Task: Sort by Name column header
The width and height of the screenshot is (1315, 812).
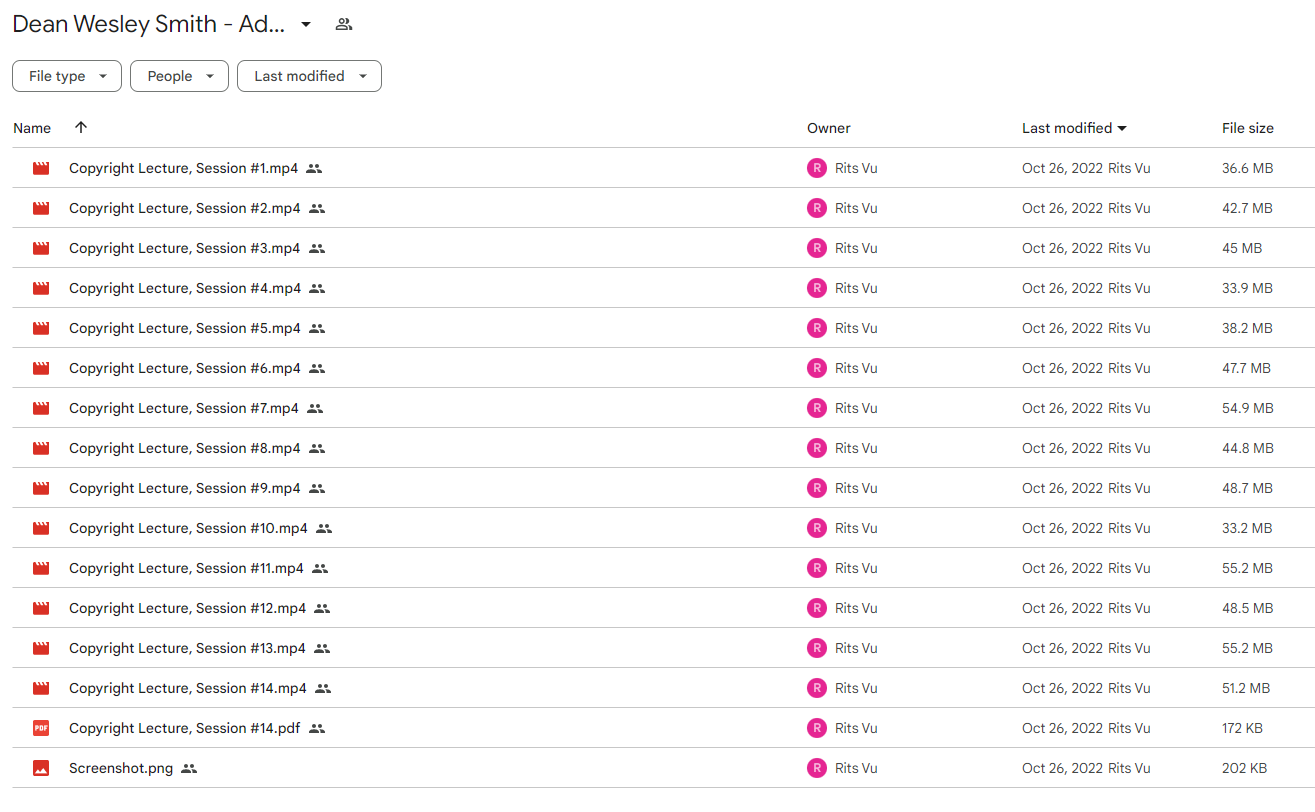Action: pyautogui.click(x=32, y=128)
